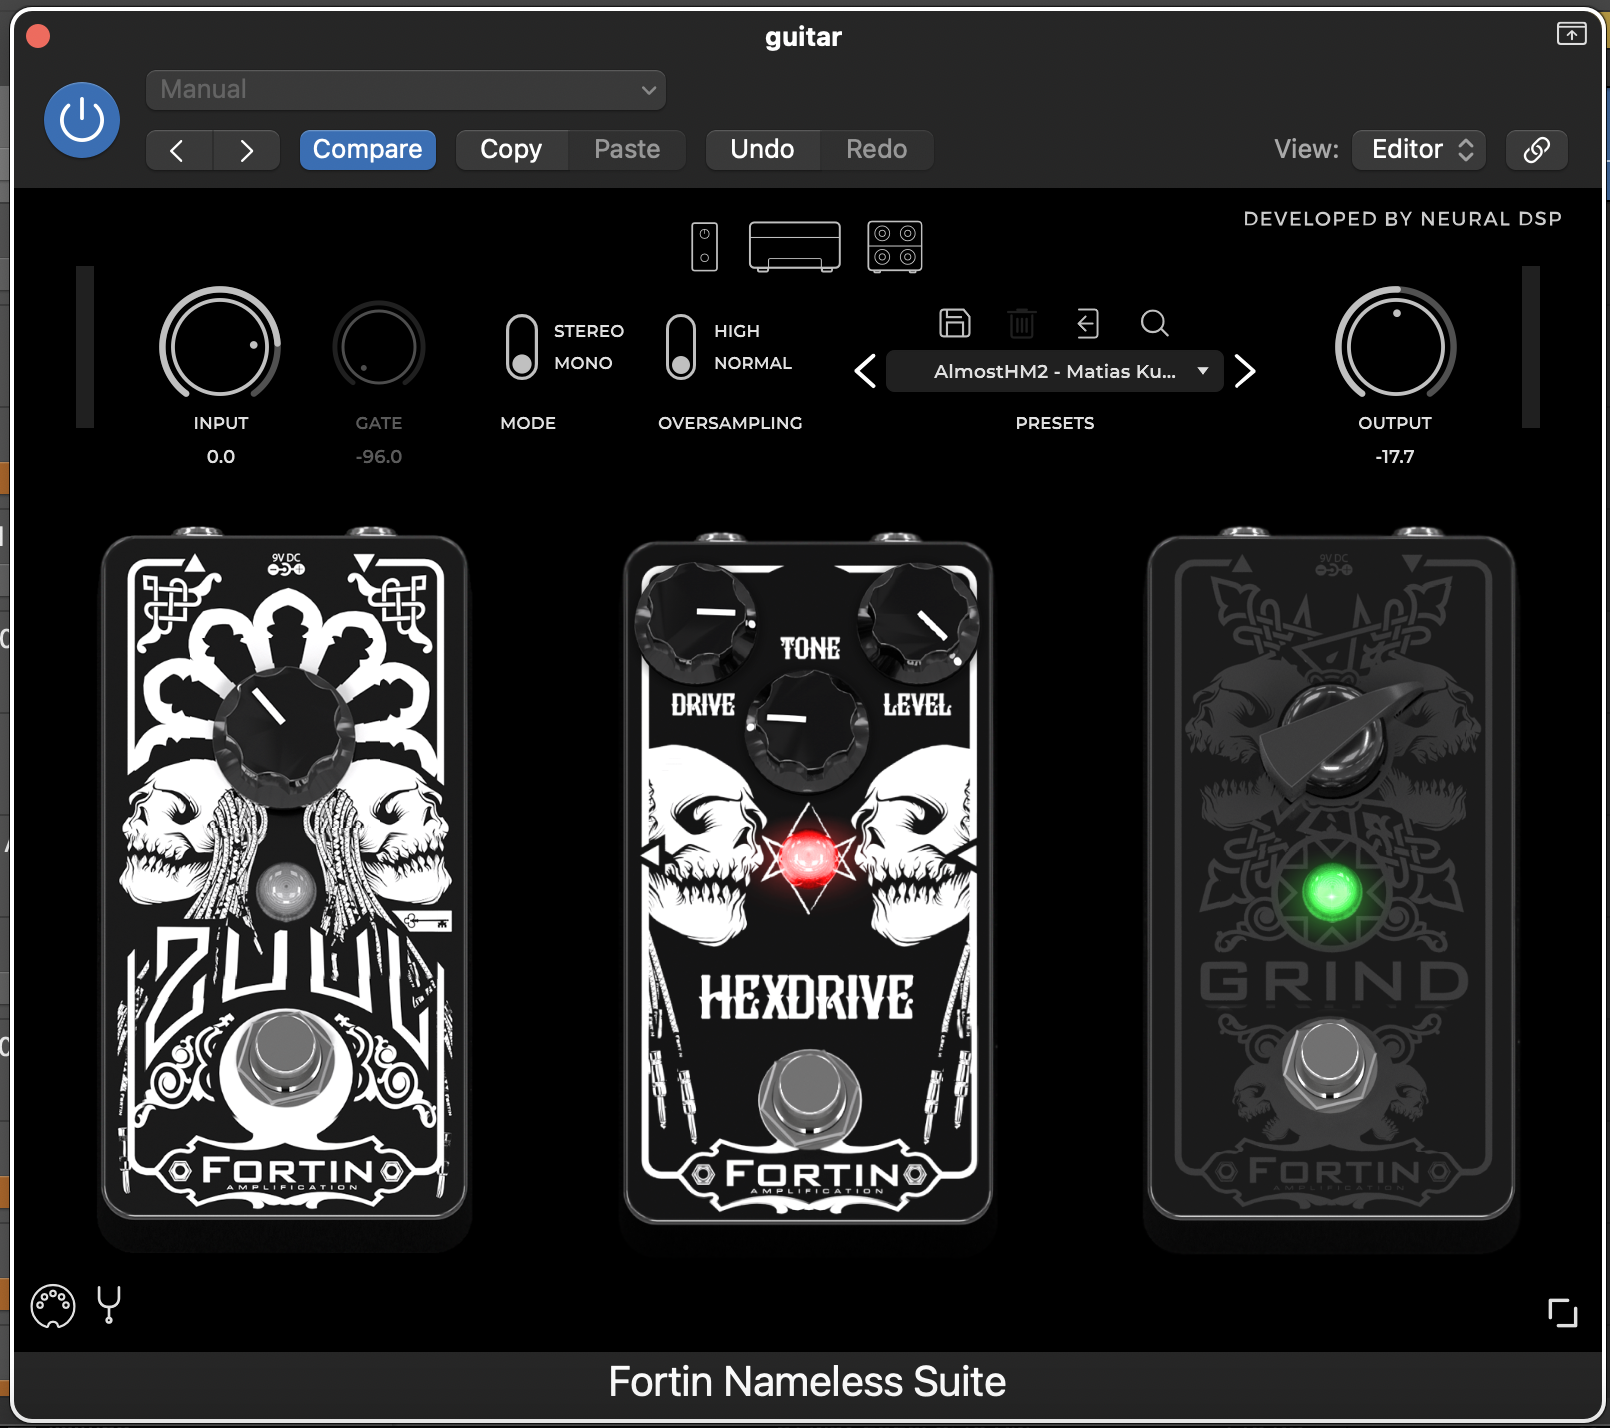The image size is (1610, 1428).
Task: Click the Compare button
Action: (368, 150)
